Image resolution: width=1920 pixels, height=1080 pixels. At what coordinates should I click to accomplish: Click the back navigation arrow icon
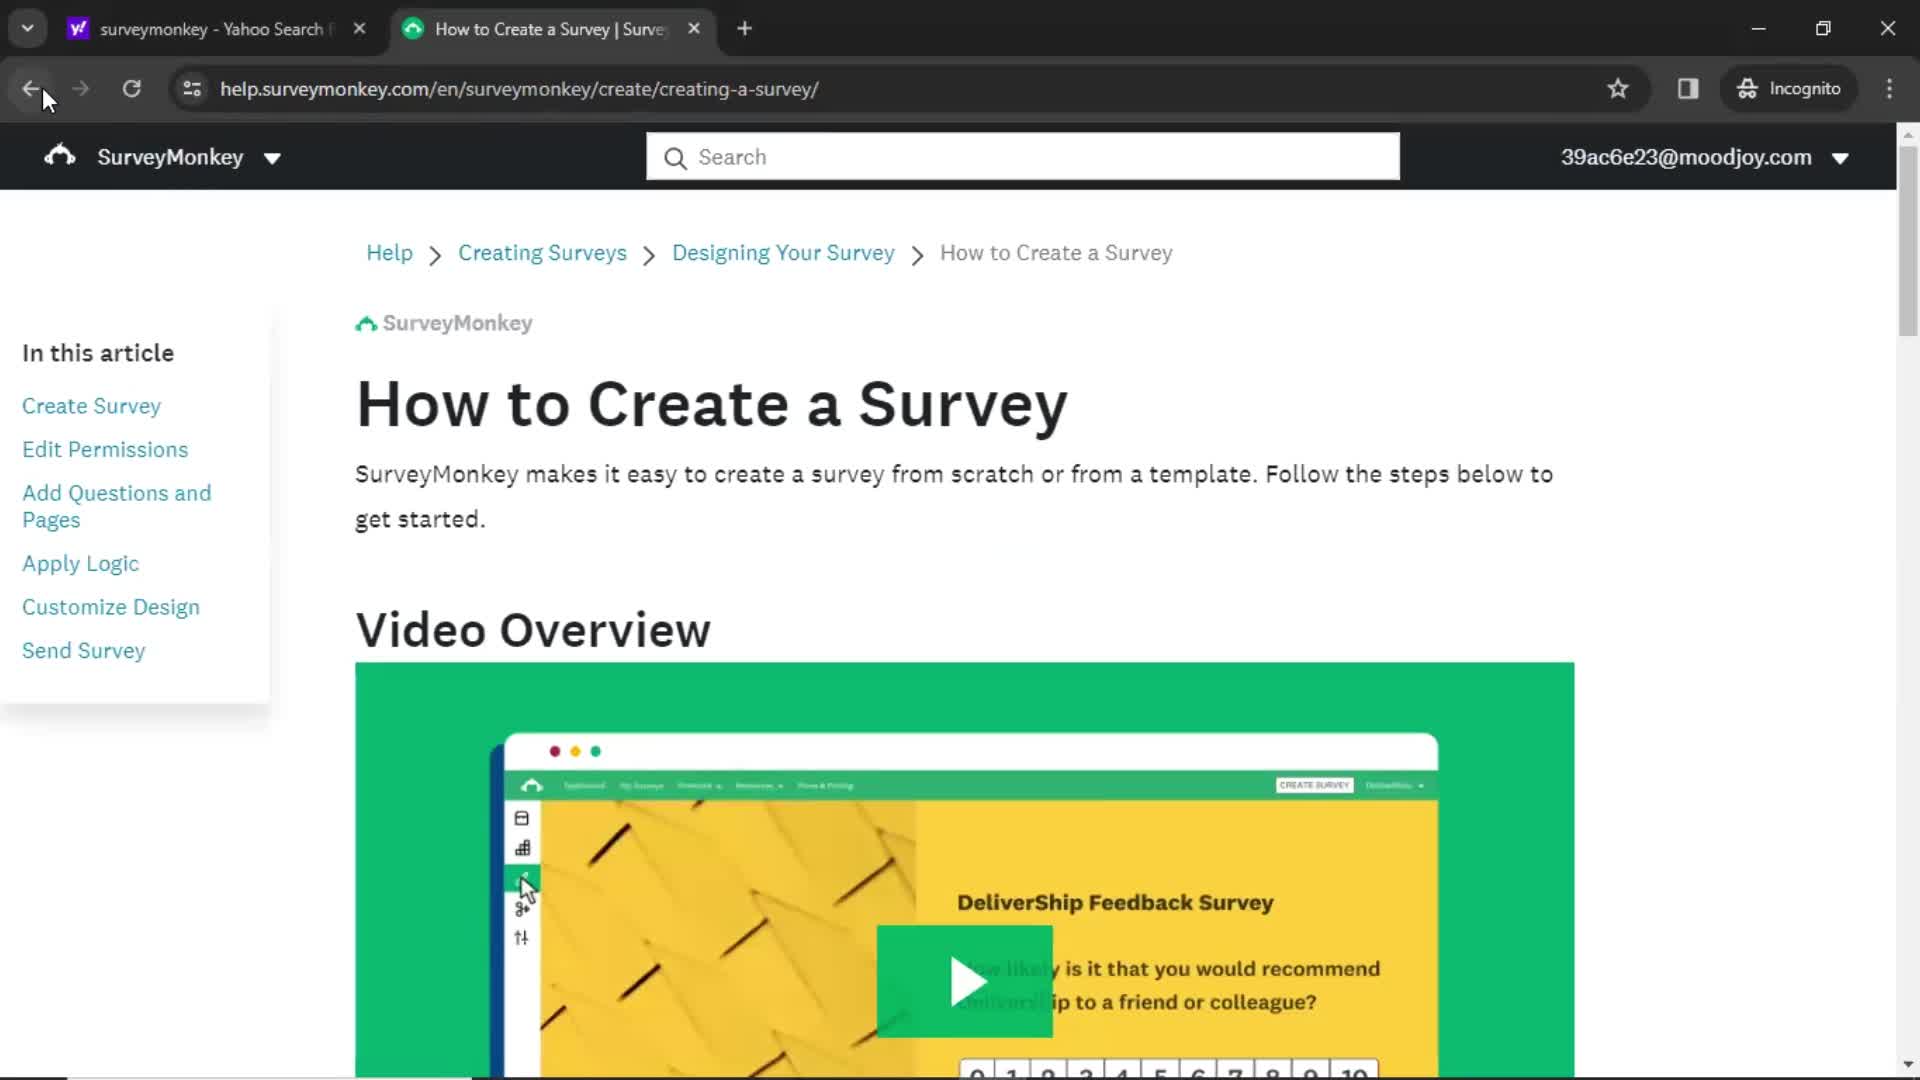point(32,88)
